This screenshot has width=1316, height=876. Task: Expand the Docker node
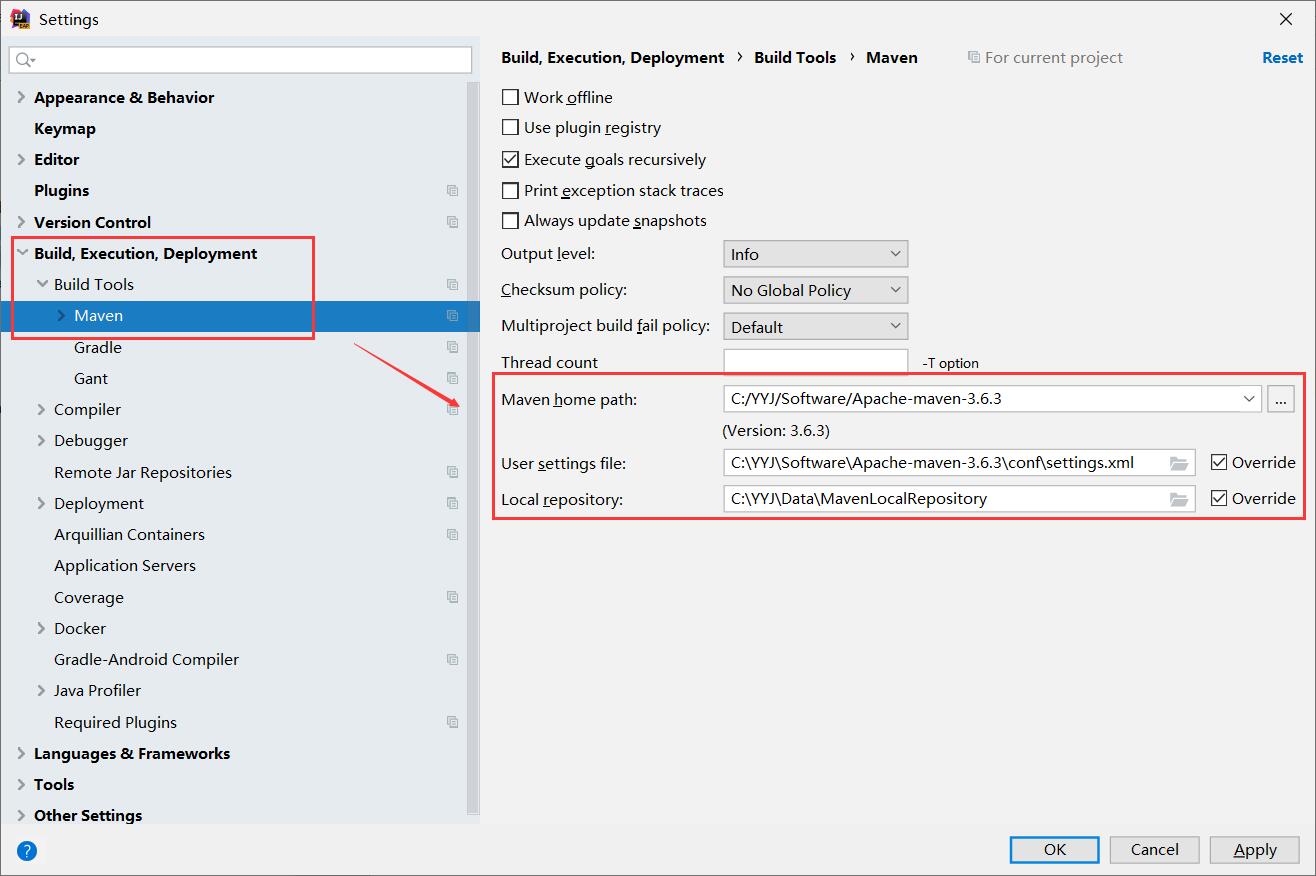click(x=42, y=628)
